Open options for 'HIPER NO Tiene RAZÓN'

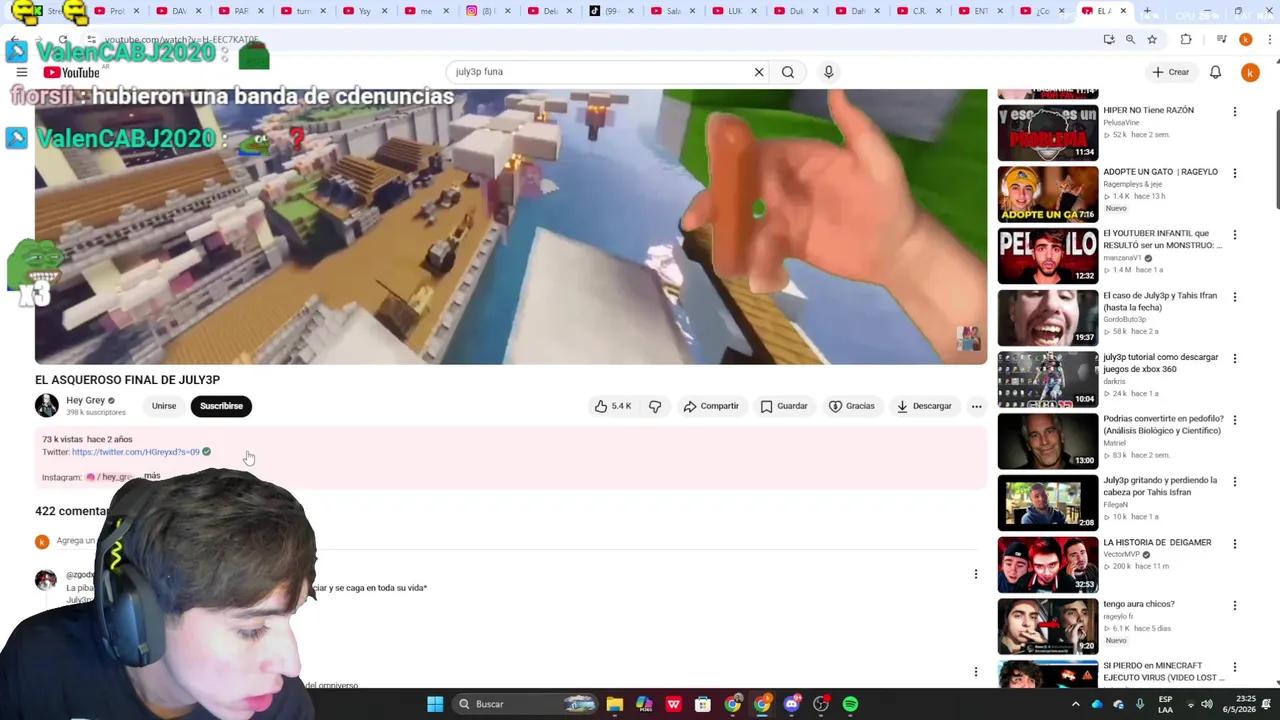(x=1234, y=112)
